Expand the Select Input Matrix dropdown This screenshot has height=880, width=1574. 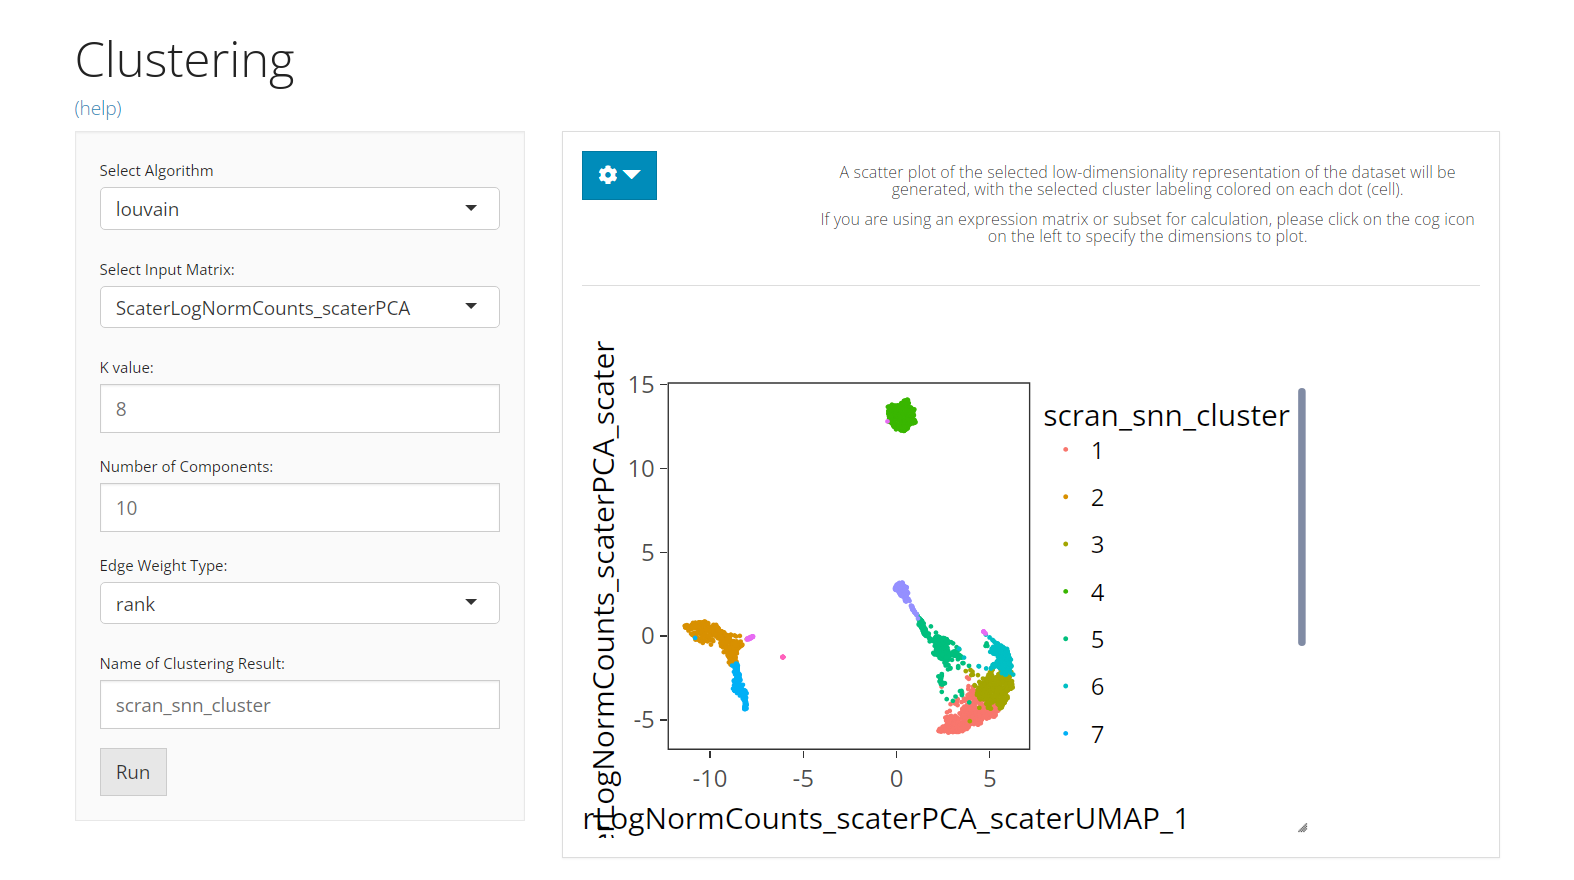pyautogui.click(x=299, y=308)
